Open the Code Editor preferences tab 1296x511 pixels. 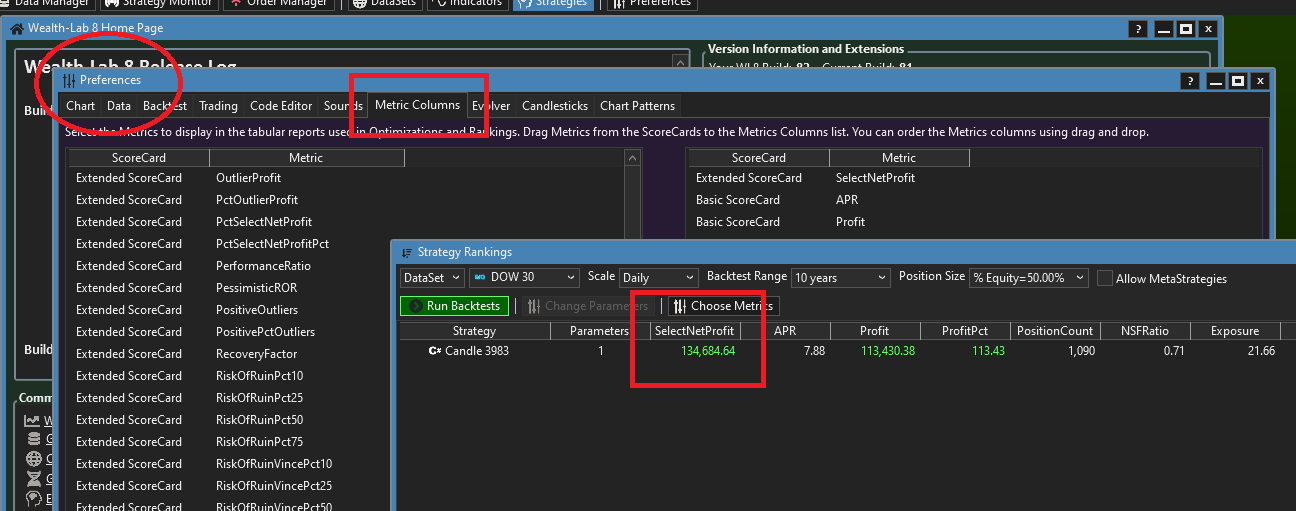281,106
